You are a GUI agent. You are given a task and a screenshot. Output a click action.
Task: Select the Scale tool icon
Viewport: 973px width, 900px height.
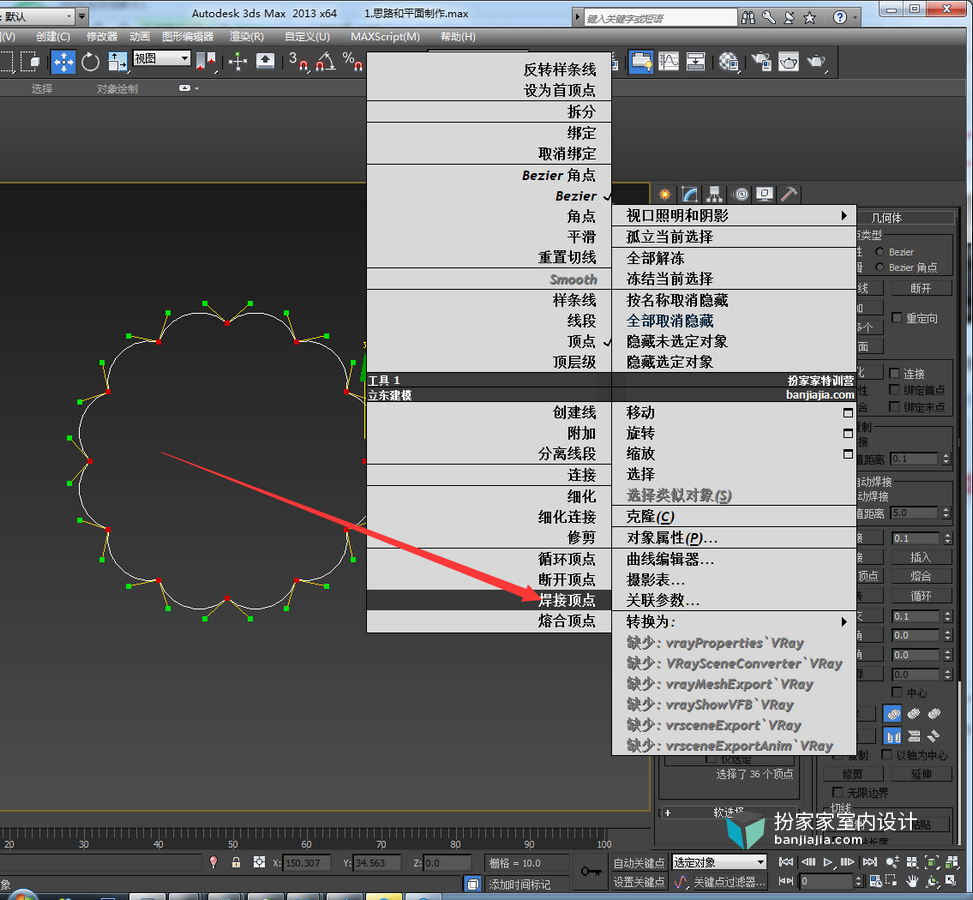point(117,61)
